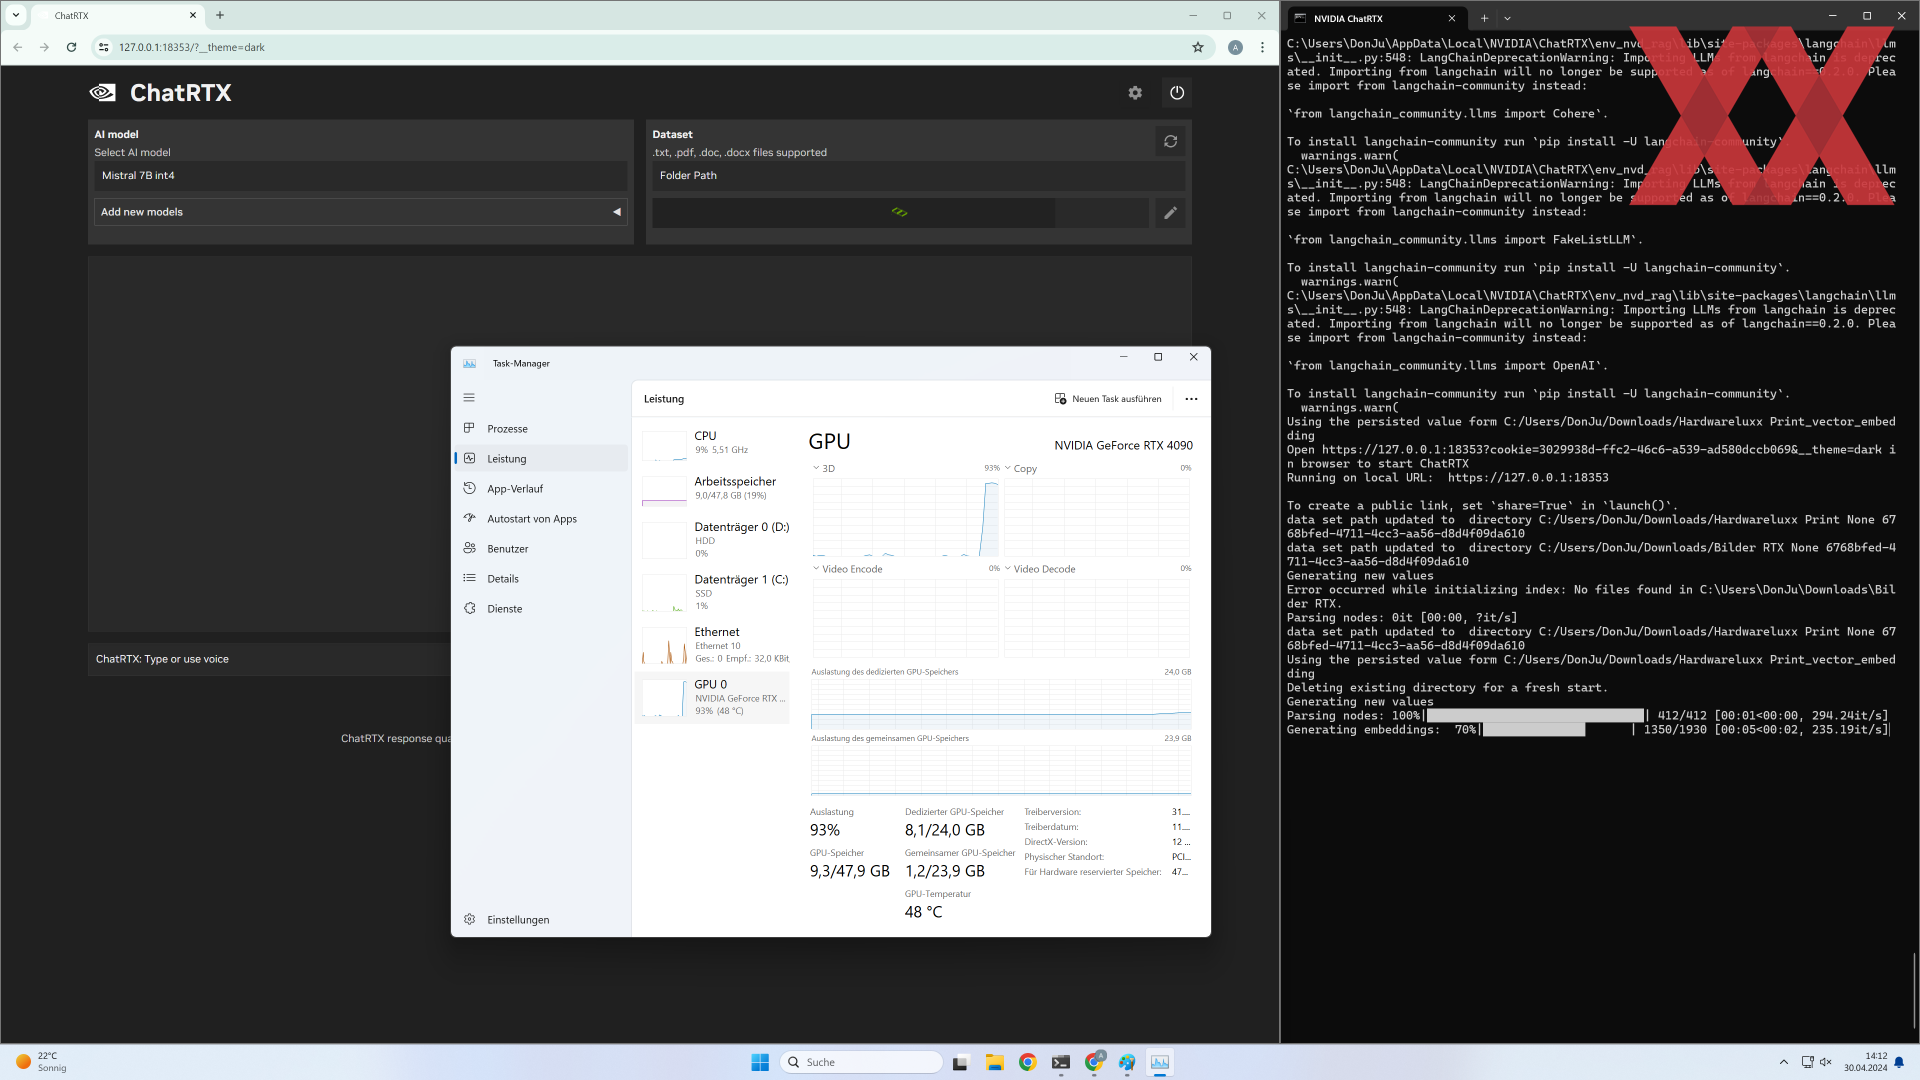Image resolution: width=1920 pixels, height=1080 pixels.
Task: Click the browser forward arrow
Action: click(44, 47)
